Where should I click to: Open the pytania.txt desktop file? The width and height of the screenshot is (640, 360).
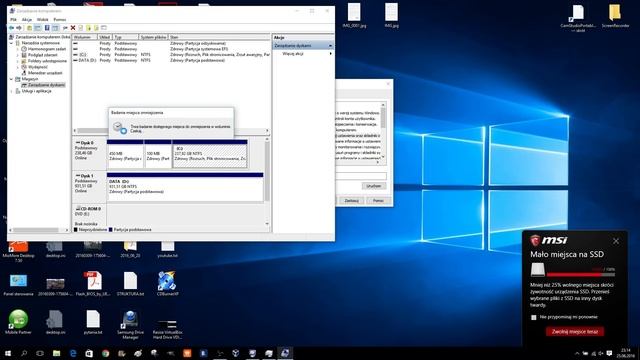click(x=93, y=322)
